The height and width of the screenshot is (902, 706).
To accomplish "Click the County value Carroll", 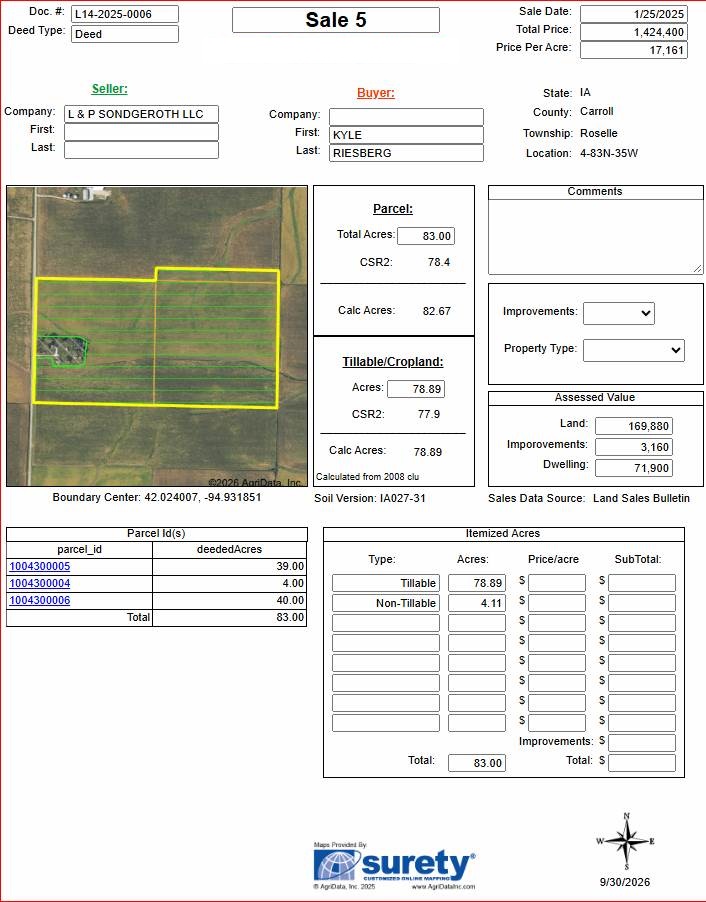I will pyautogui.click(x=597, y=111).
